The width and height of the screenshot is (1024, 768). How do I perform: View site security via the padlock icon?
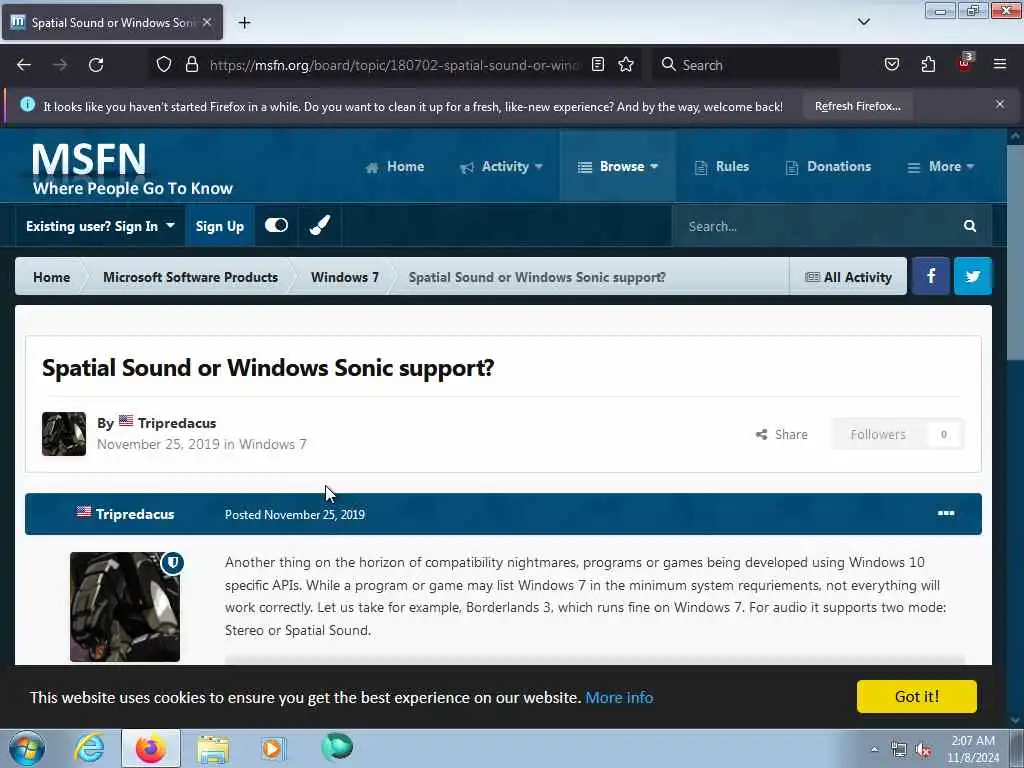tap(191, 64)
